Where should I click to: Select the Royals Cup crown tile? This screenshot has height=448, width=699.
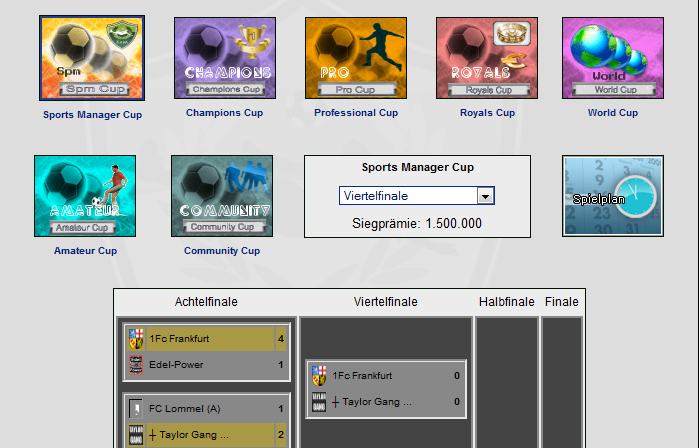487,58
